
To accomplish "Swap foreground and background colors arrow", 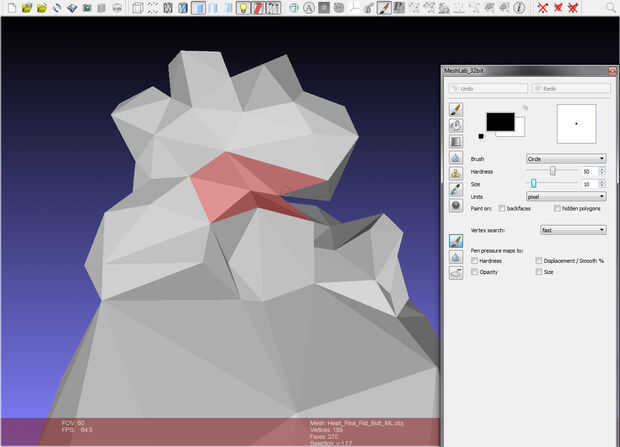I will tap(525, 108).
